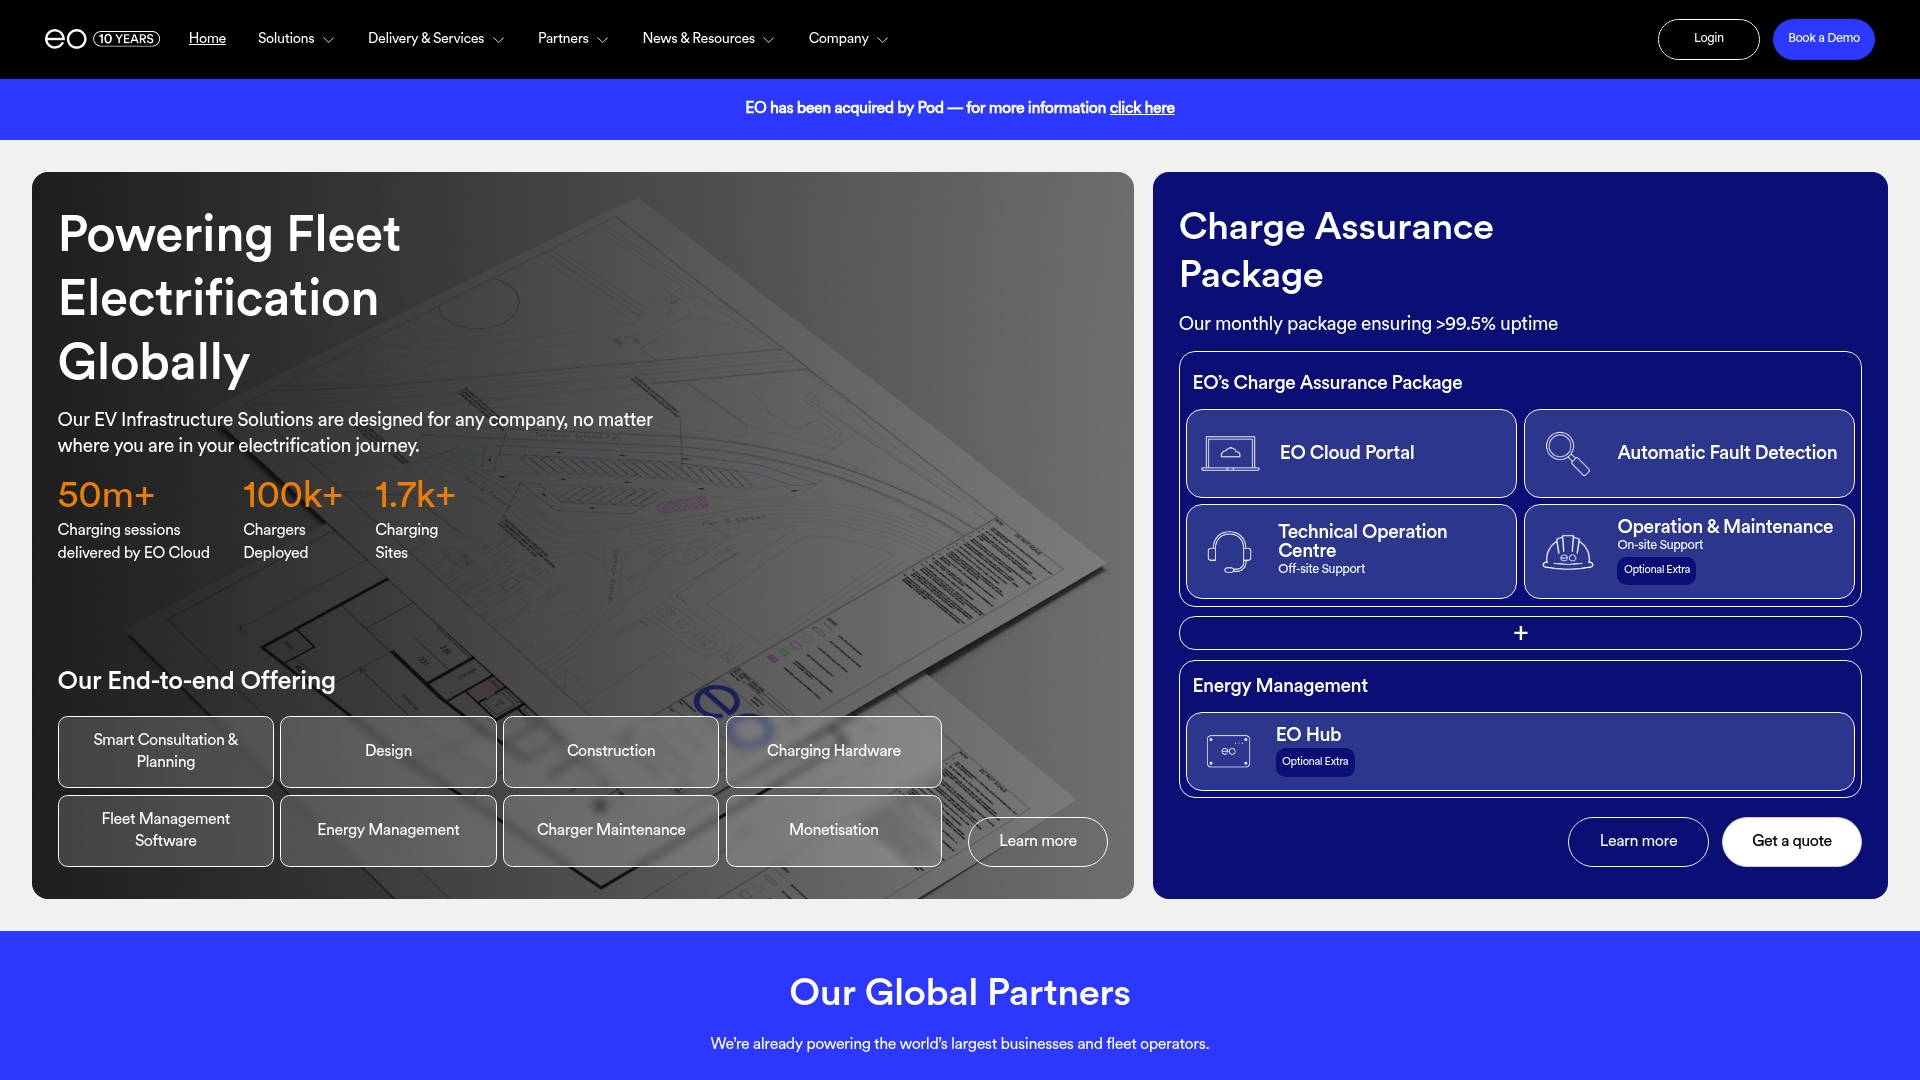Click the '100k+' chargers deployed stat
The width and height of the screenshot is (1920, 1080).
click(293, 495)
